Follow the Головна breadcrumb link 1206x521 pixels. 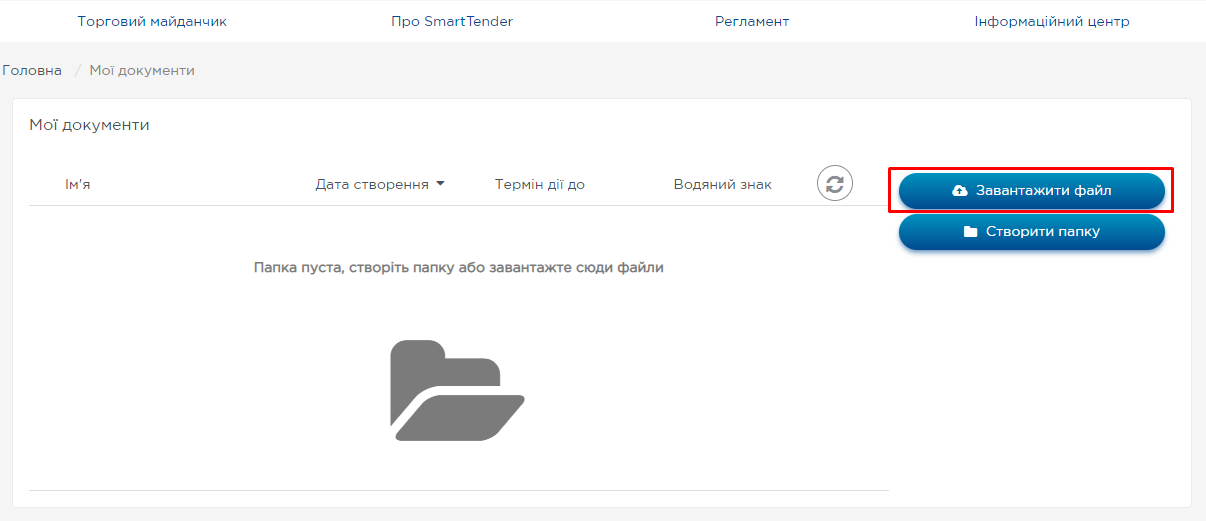click(32, 70)
